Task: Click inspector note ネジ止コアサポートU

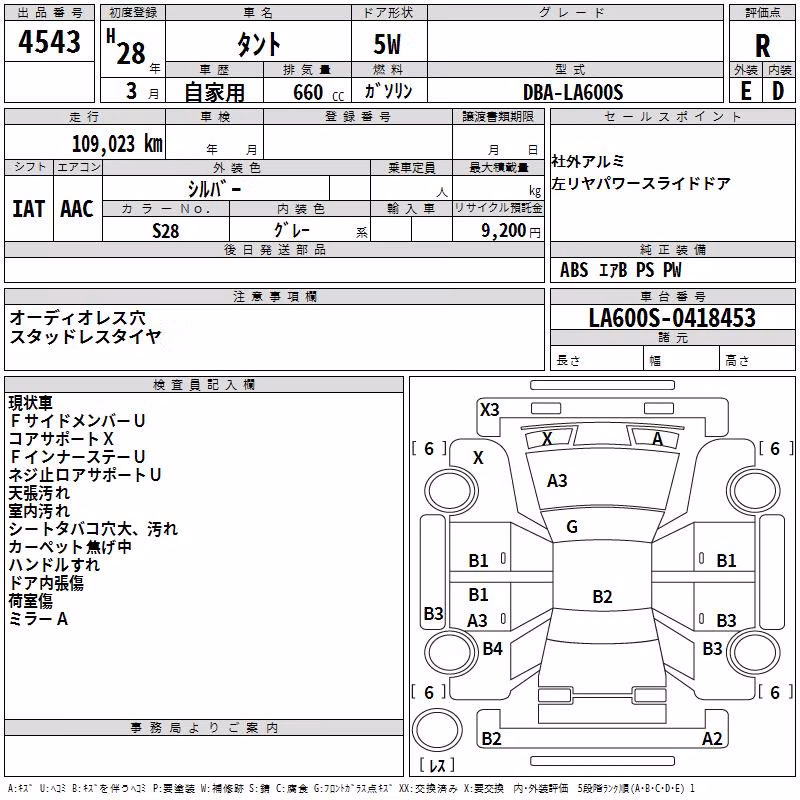Action: click(85, 475)
